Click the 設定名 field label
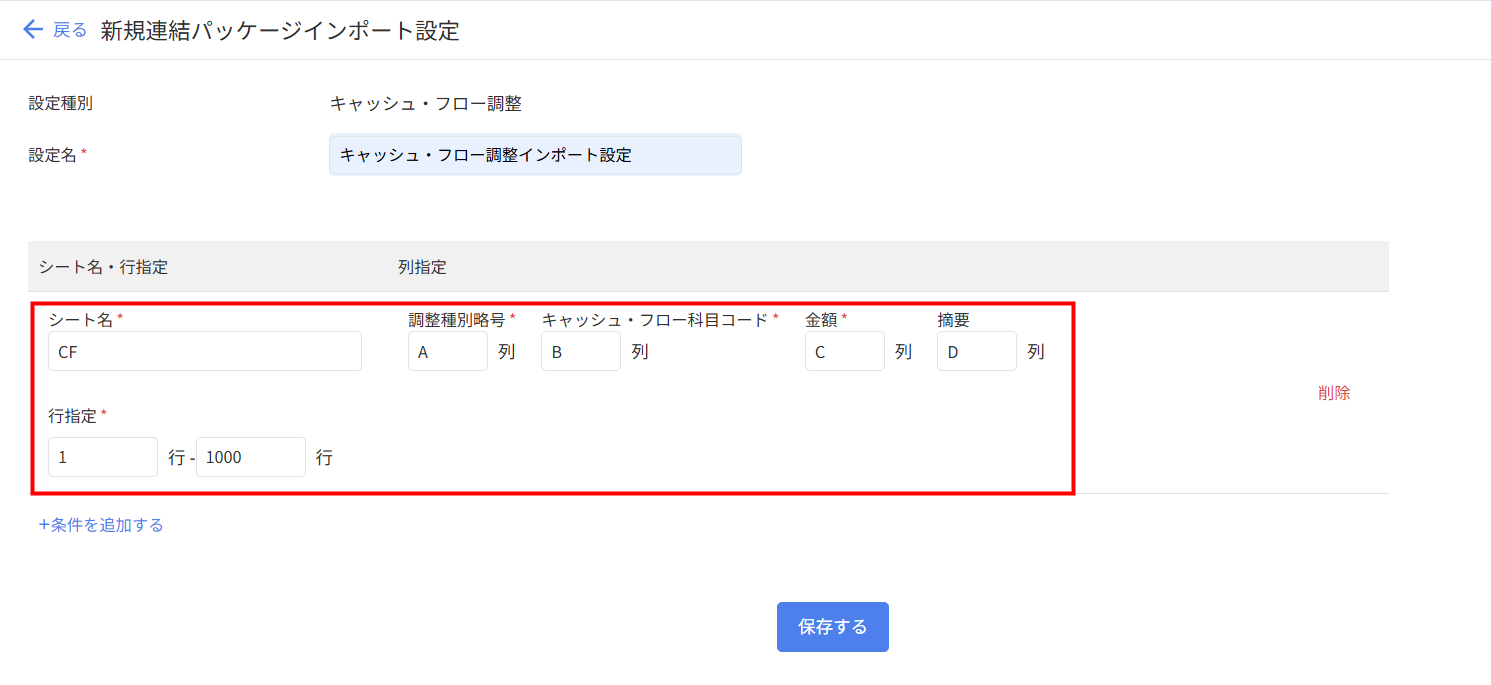Screen dimensions: 1491x685 [52, 155]
